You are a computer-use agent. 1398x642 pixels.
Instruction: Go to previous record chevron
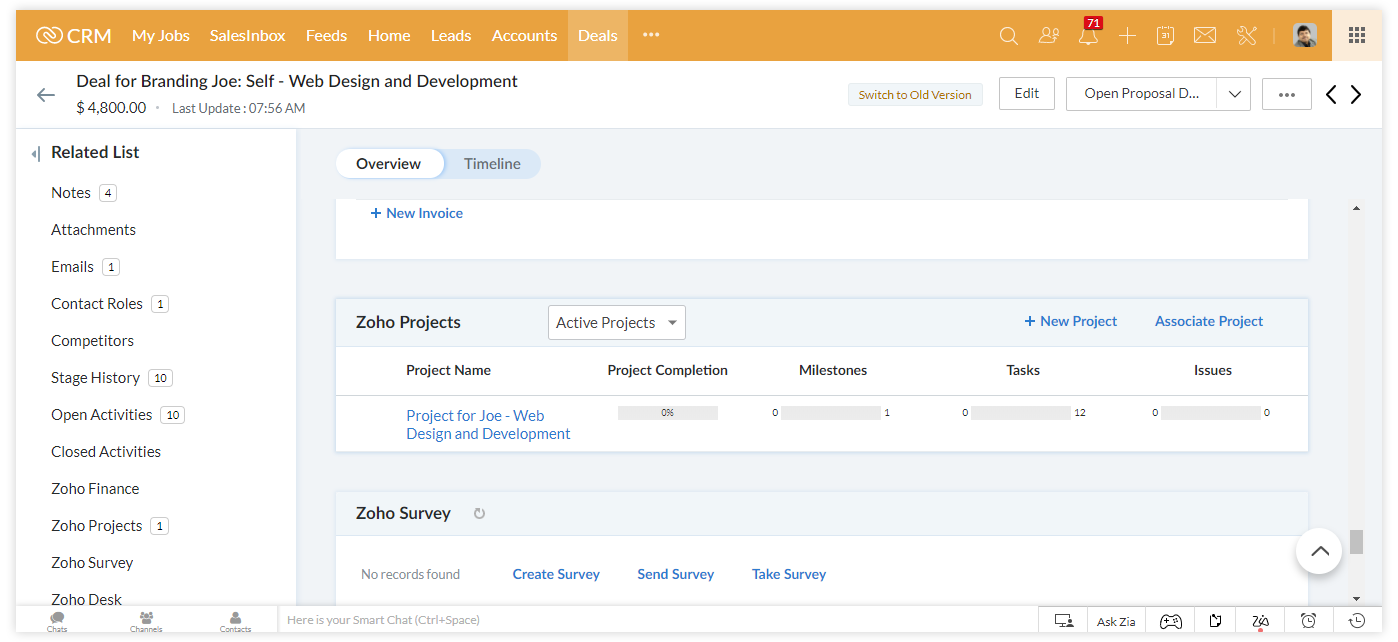click(x=1331, y=94)
